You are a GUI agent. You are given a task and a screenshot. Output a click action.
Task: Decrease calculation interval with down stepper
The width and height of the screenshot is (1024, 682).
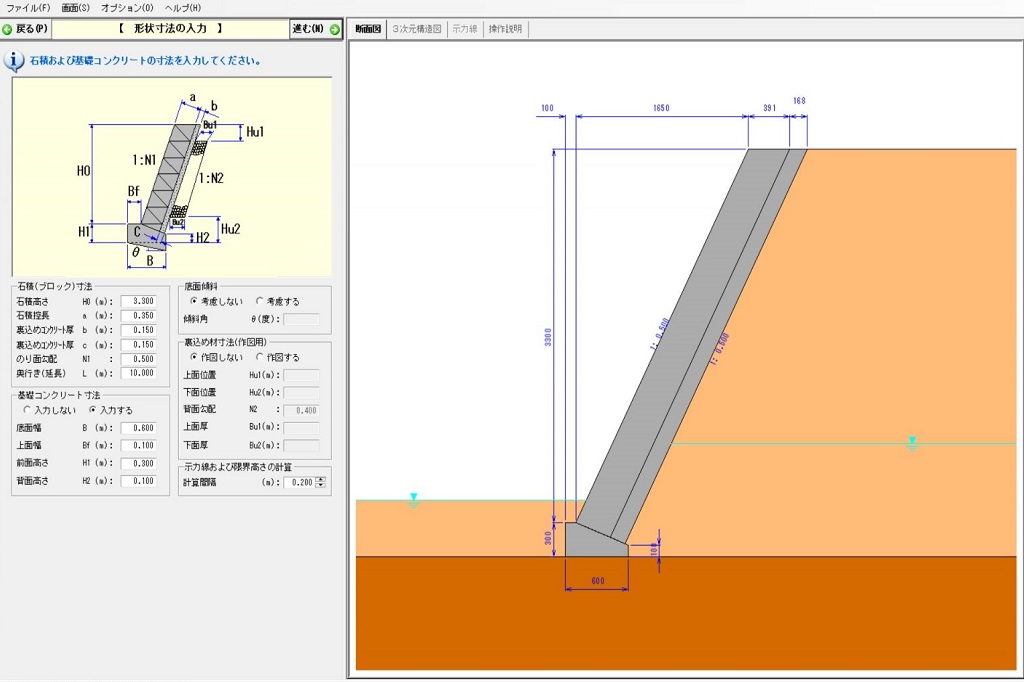pyautogui.click(x=320, y=486)
